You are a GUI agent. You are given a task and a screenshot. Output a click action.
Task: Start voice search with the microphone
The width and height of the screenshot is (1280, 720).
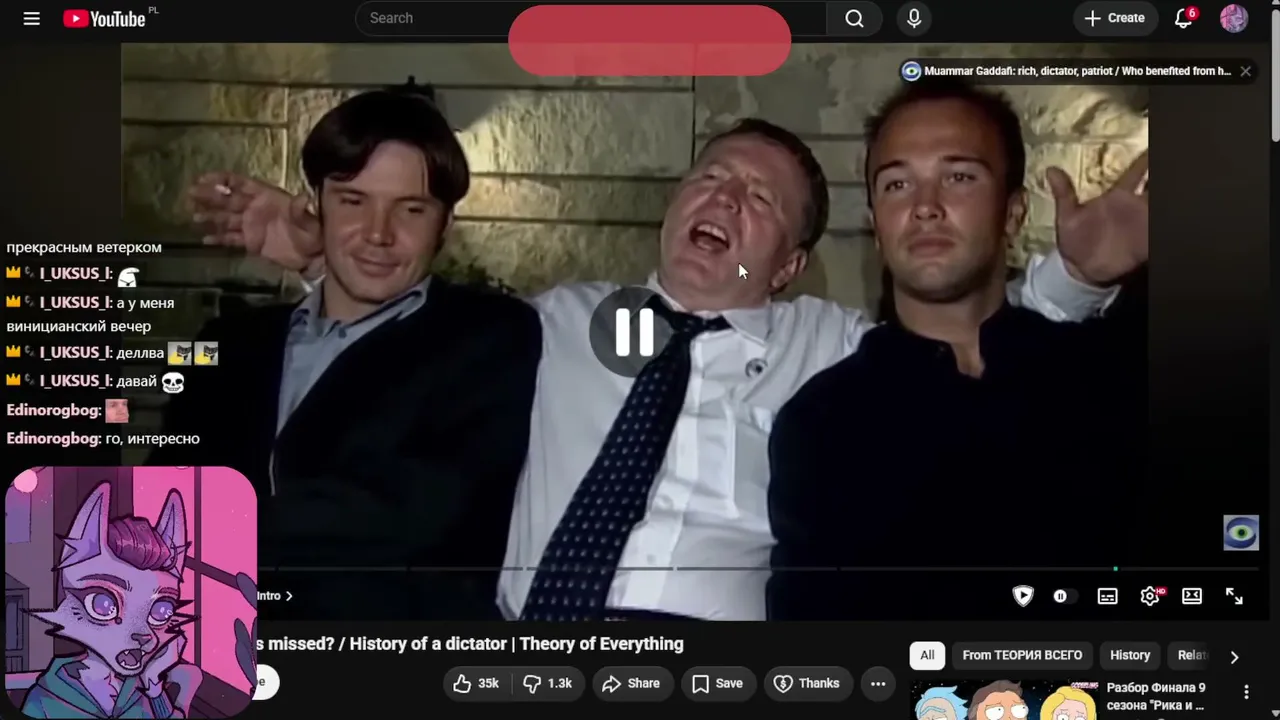point(914,18)
